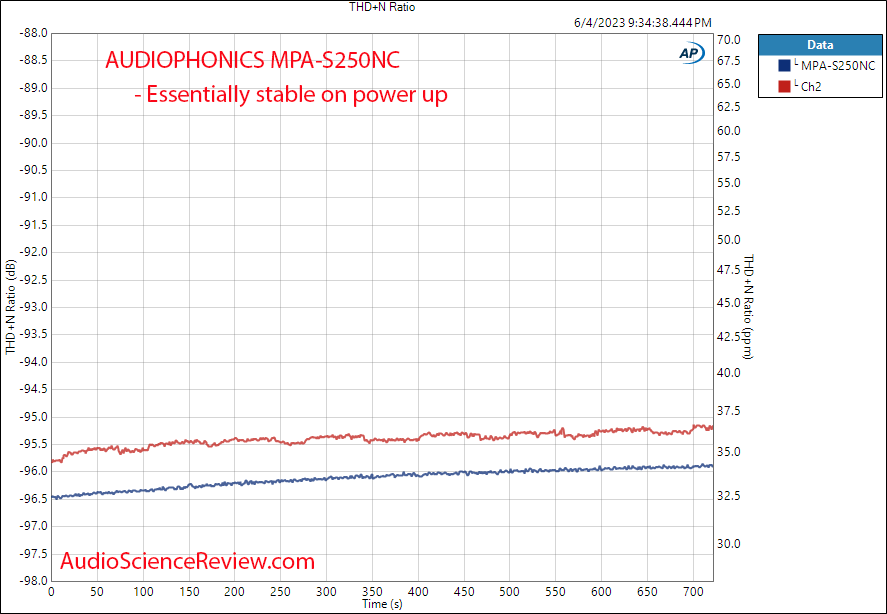Click the 45.0 ppm right axis tick label
Image resolution: width=887 pixels, height=614 pixels.
729,303
